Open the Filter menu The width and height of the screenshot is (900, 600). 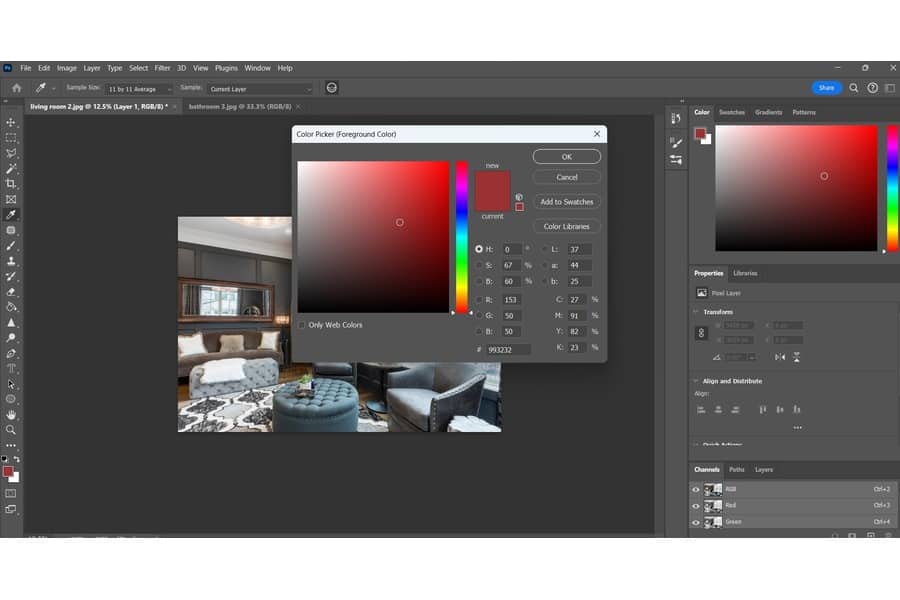pos(162,68)
